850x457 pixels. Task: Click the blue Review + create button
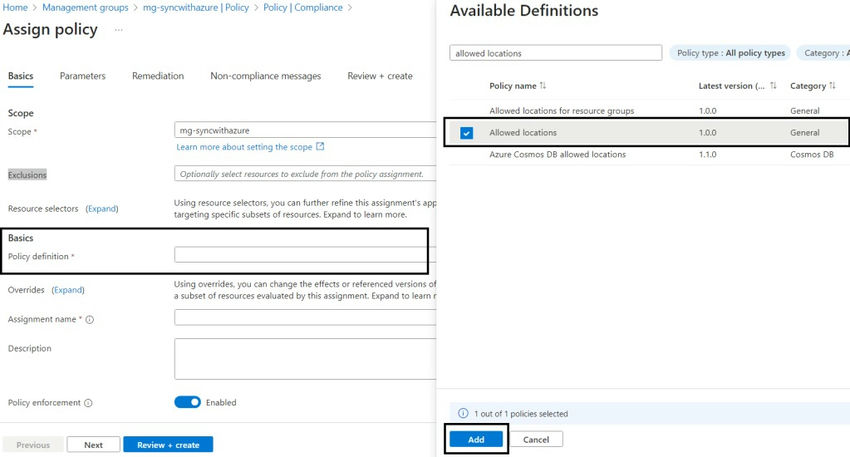tap(168, 445)
